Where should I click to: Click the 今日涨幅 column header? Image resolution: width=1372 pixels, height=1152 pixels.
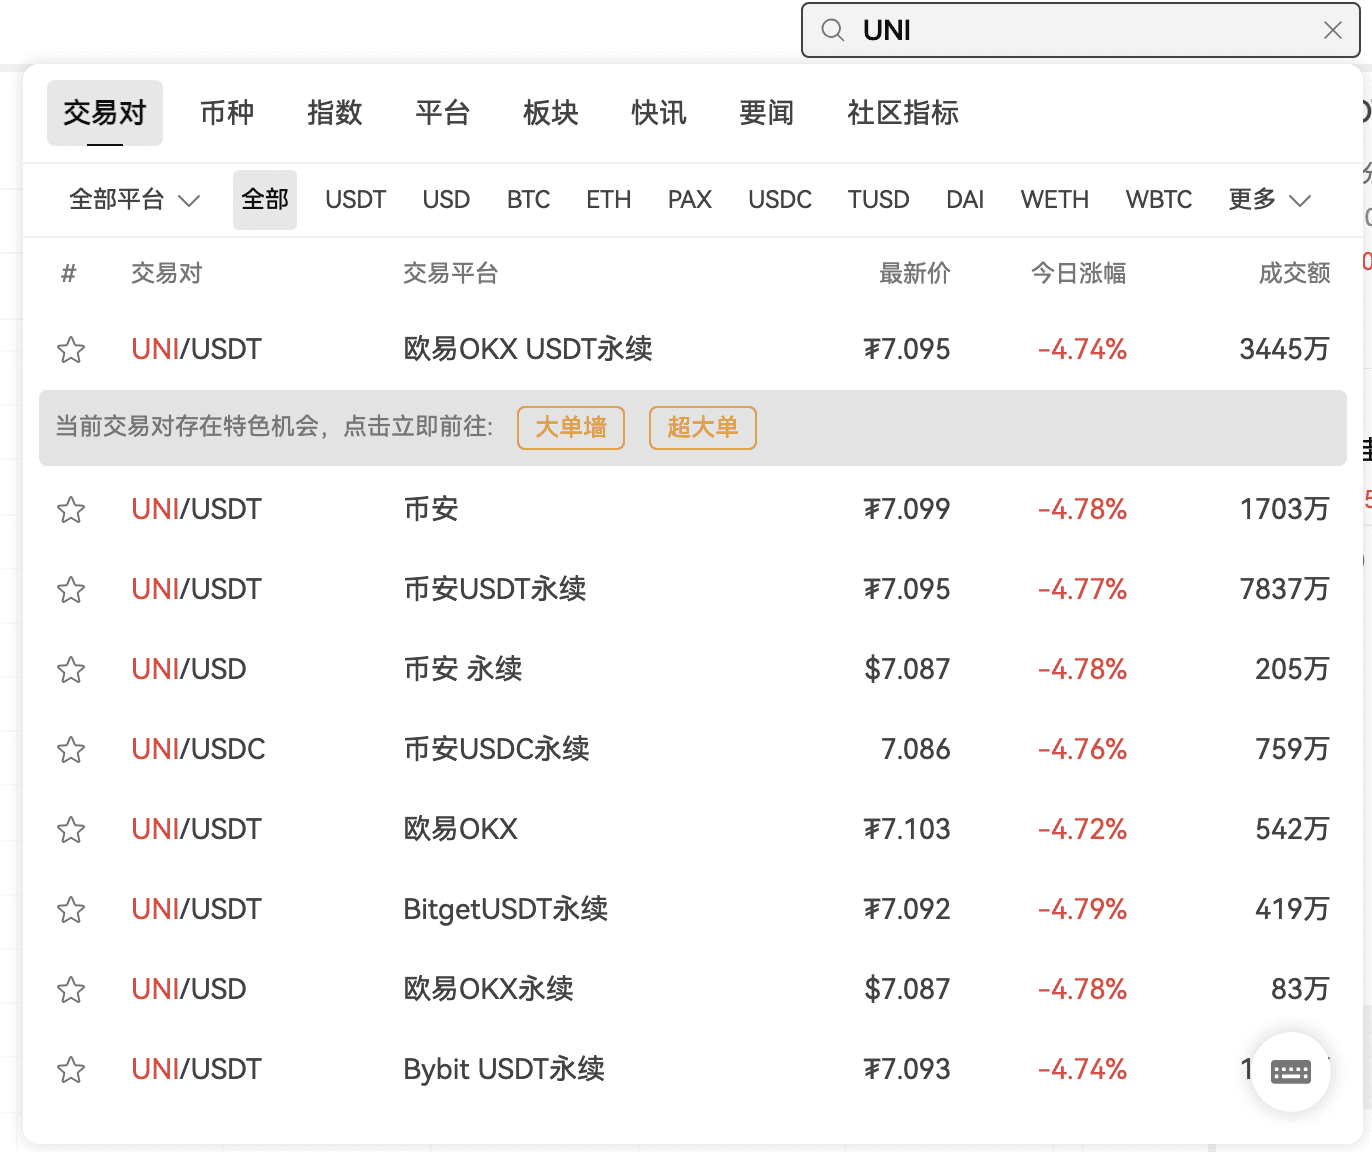[1079, 273]
